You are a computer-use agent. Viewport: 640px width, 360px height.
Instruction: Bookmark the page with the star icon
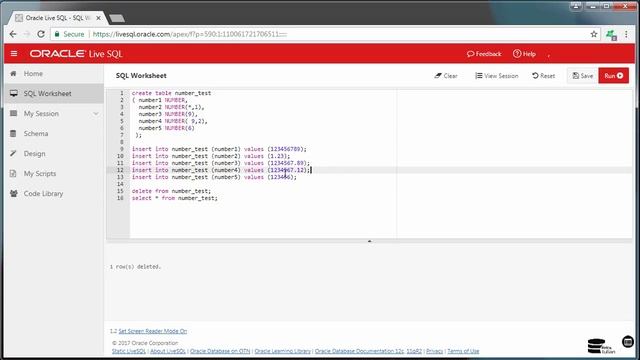(x=594, y=34)
